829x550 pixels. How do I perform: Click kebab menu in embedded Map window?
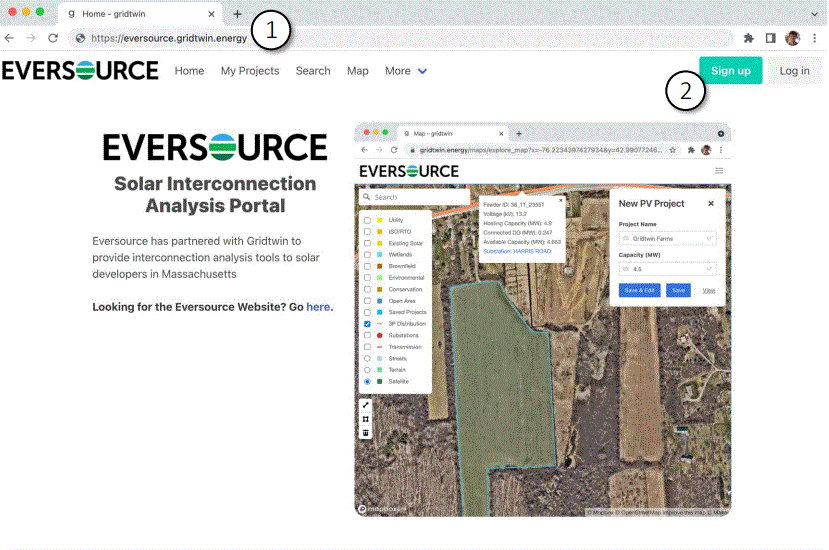[x=721, y=150]
